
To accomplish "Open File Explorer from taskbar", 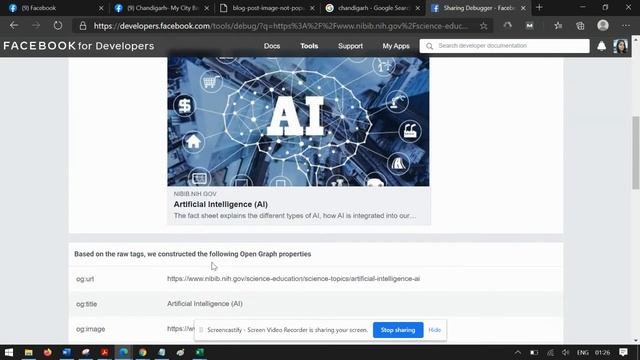I will pos(28,352).
